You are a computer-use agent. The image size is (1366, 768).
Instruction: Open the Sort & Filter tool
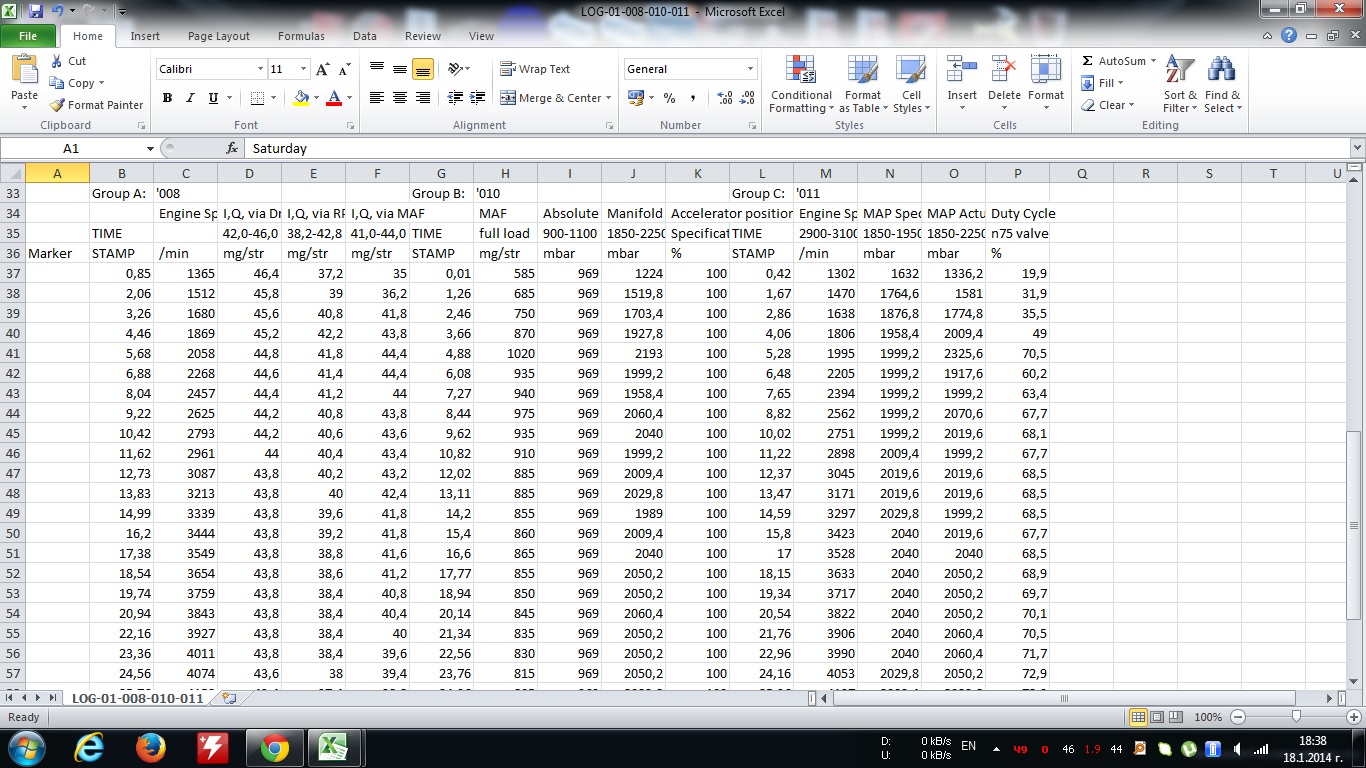coord(1180,85)
